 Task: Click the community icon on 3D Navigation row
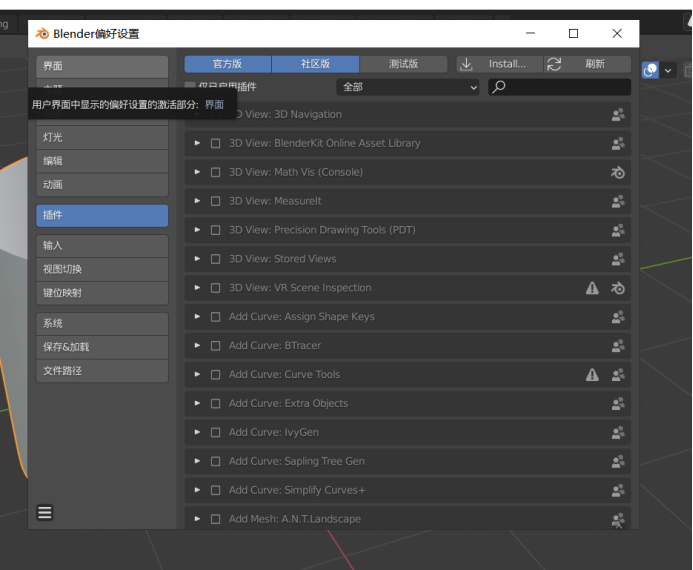pyautogui.click(x=618, y=115)
